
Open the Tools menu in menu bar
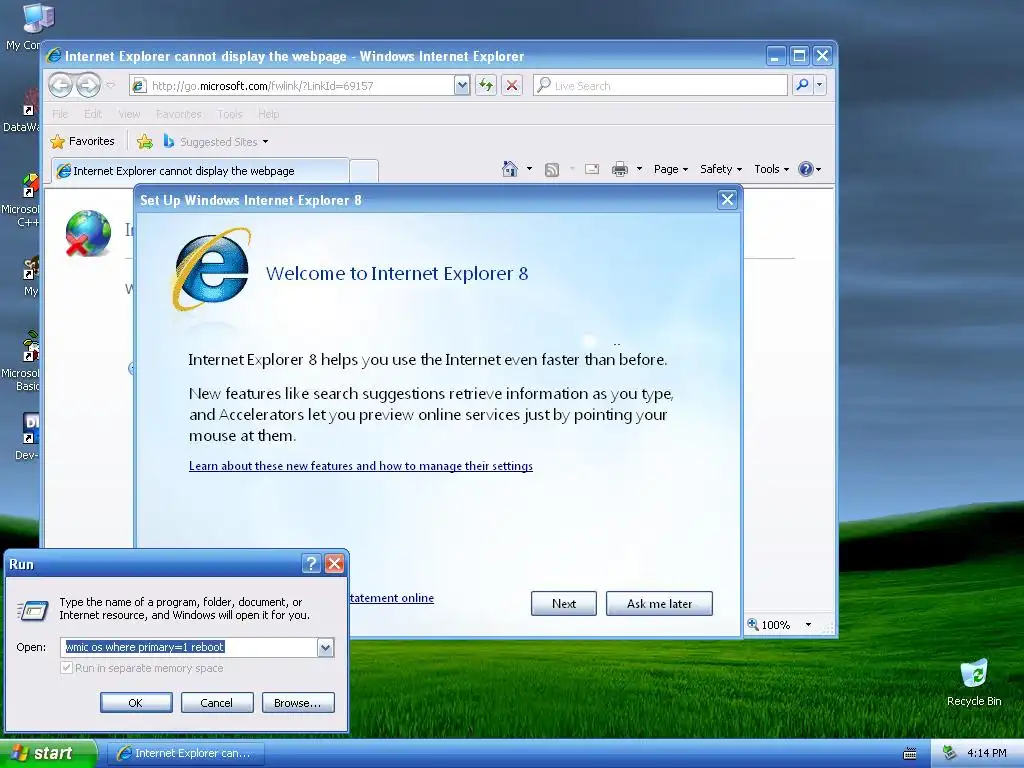[230, 114]
